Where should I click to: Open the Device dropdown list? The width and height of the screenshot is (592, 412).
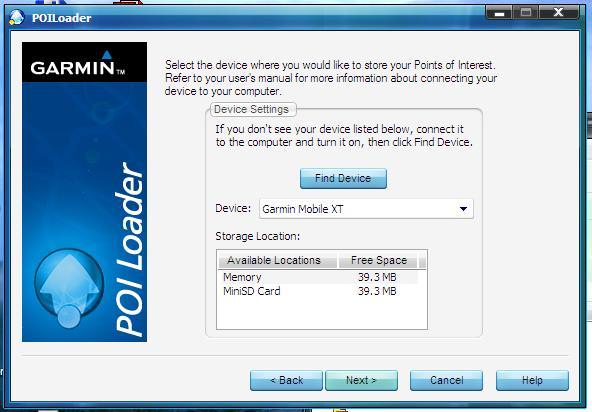point(463,209)
